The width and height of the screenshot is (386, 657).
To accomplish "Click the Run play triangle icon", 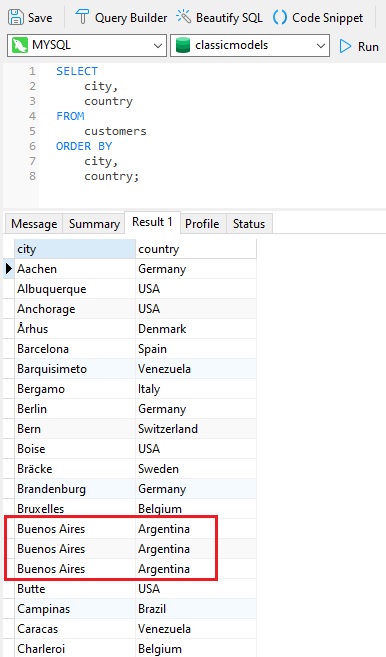I will click(345, 46).
